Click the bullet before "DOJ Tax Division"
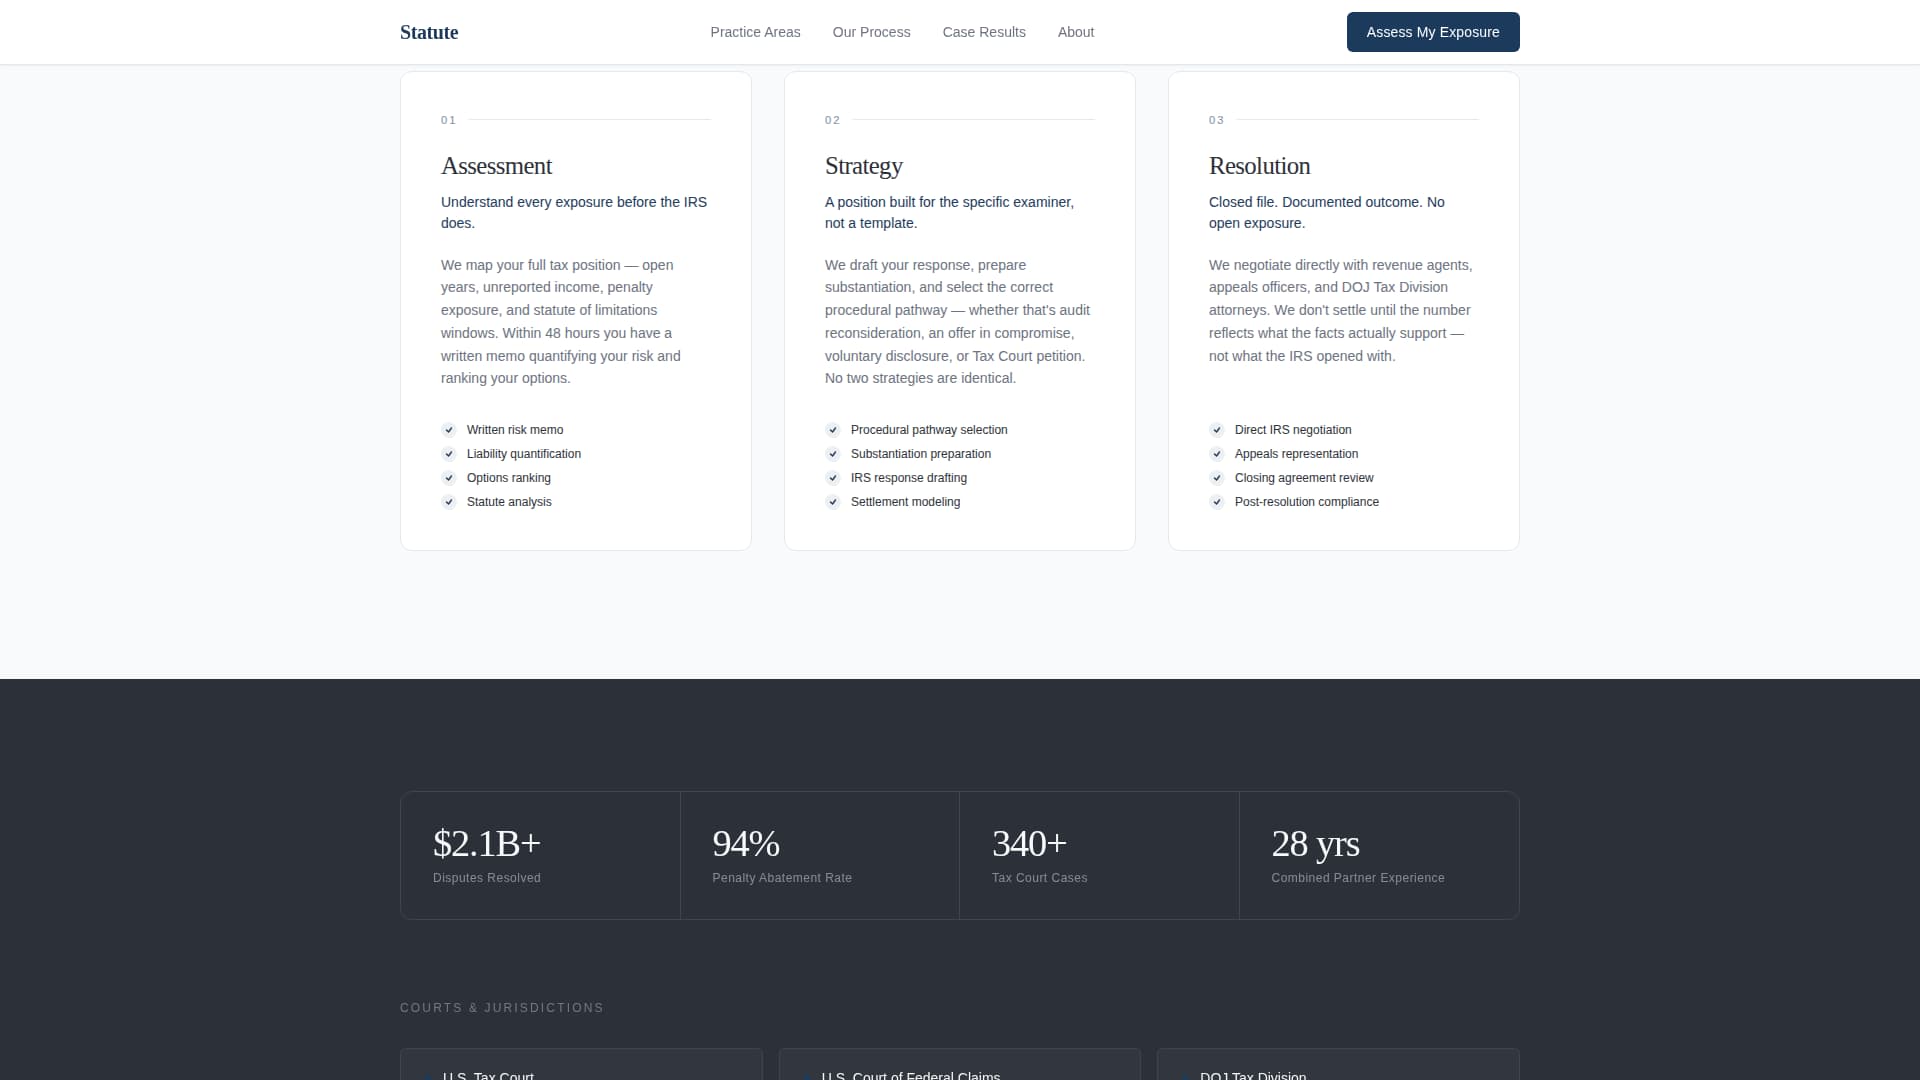 tap(1185, 1076)
